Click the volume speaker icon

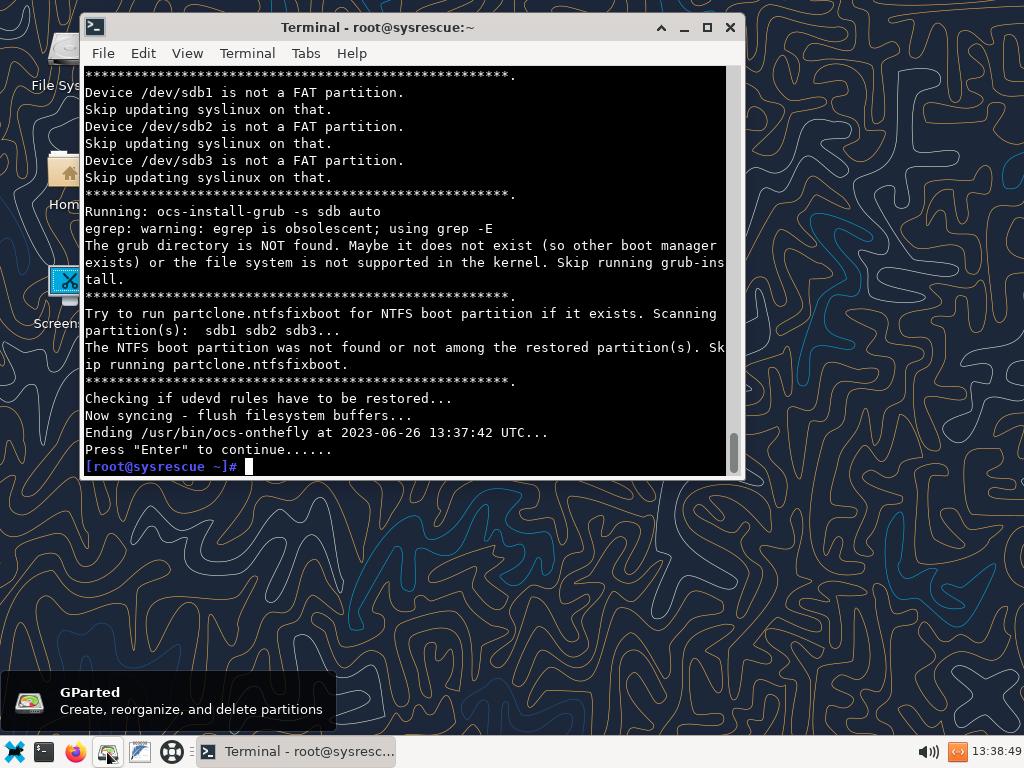[927, 752]
